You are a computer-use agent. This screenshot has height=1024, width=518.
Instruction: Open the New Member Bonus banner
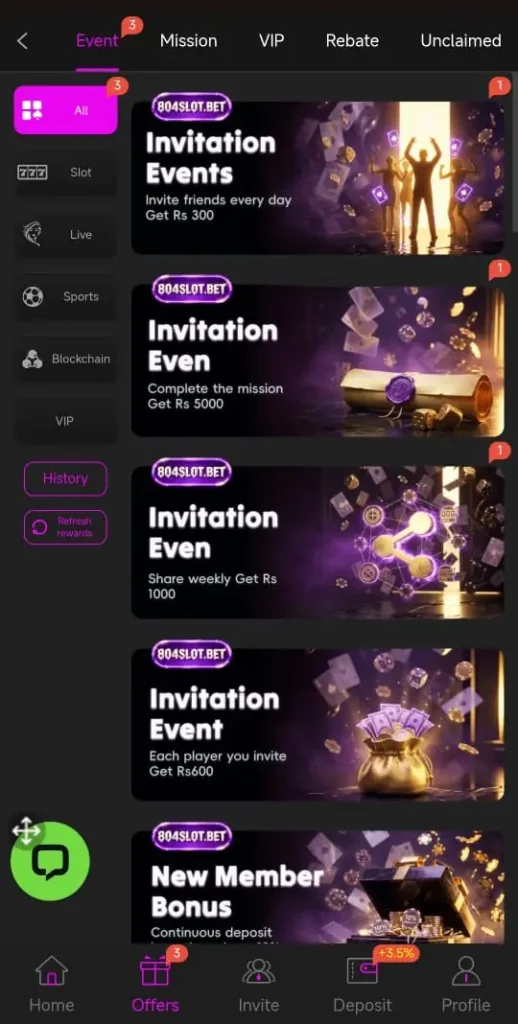[317, 886]
